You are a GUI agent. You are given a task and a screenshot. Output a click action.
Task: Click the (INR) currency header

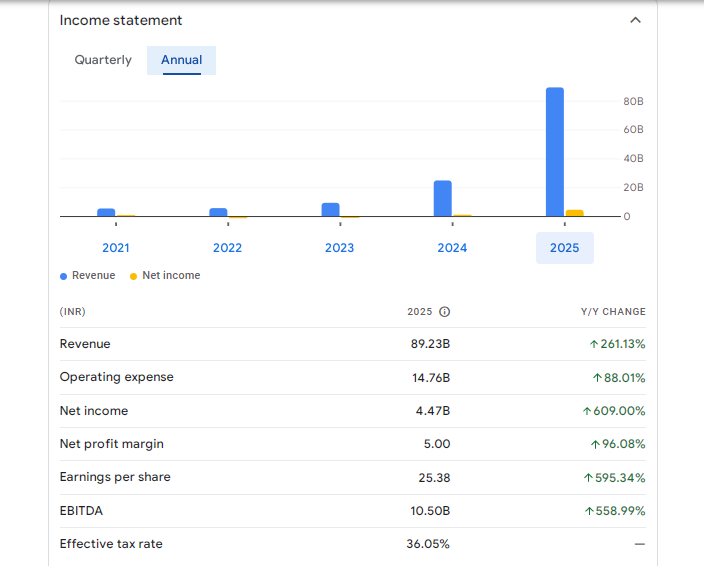(x=72, y=312)
